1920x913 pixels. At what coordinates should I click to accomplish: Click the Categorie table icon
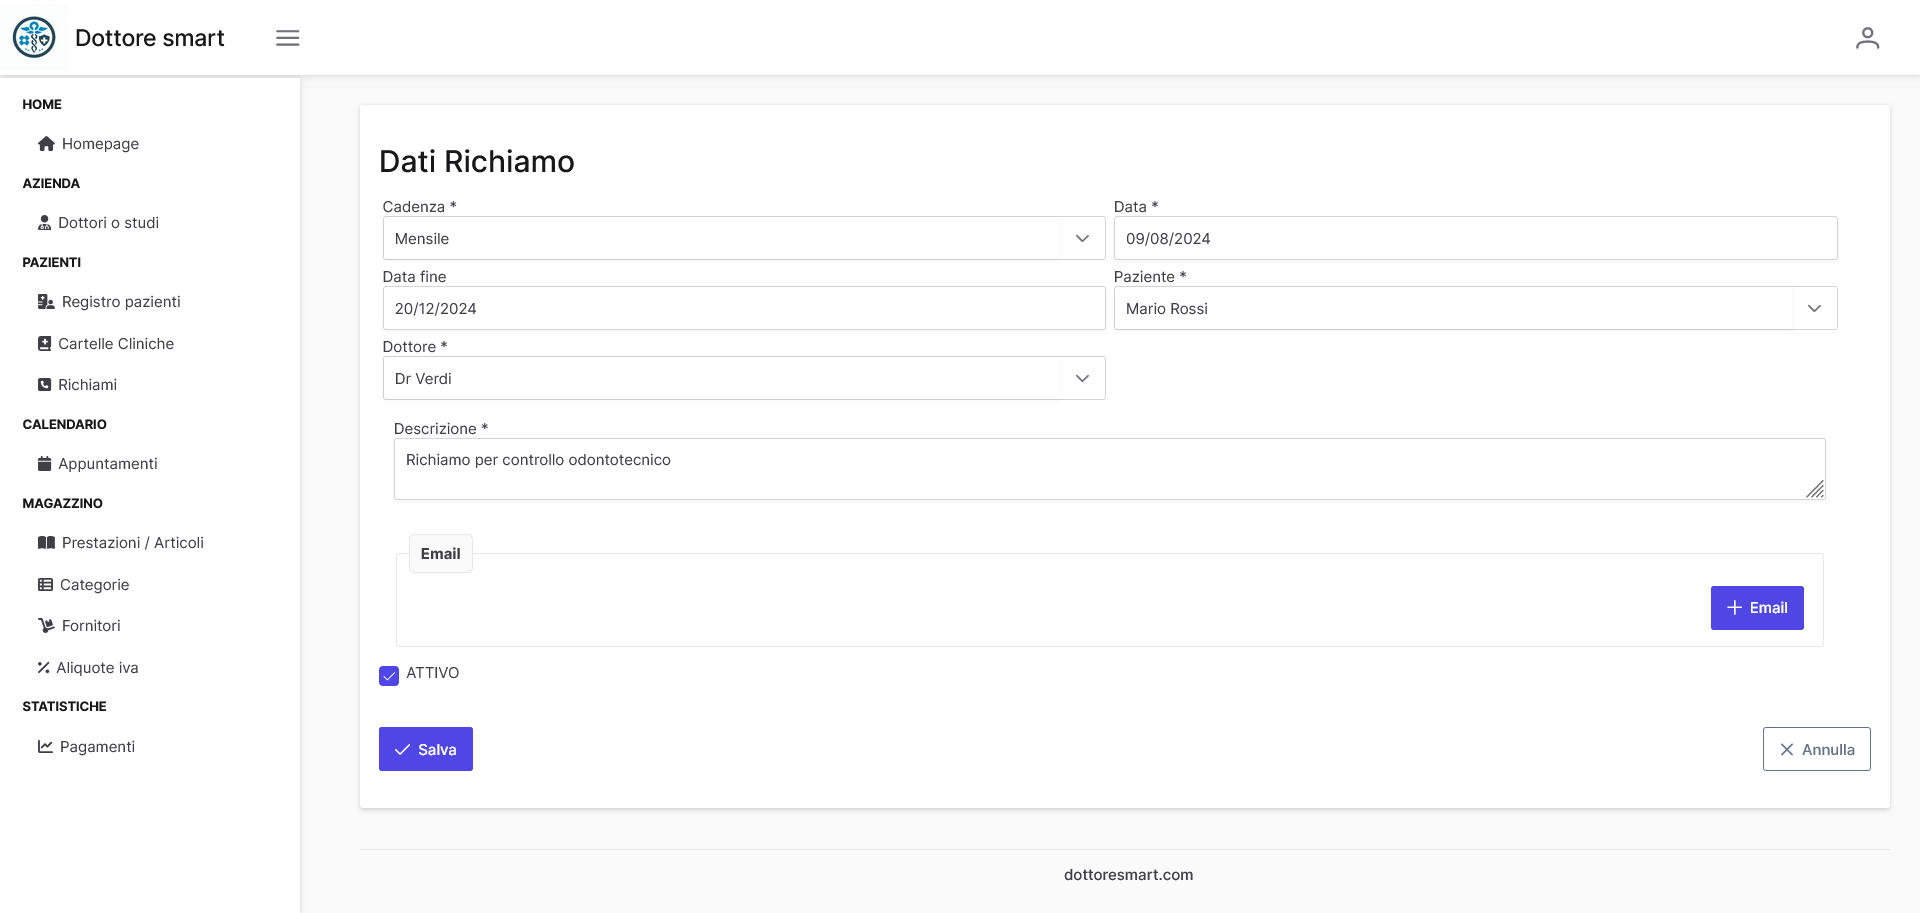45,585
